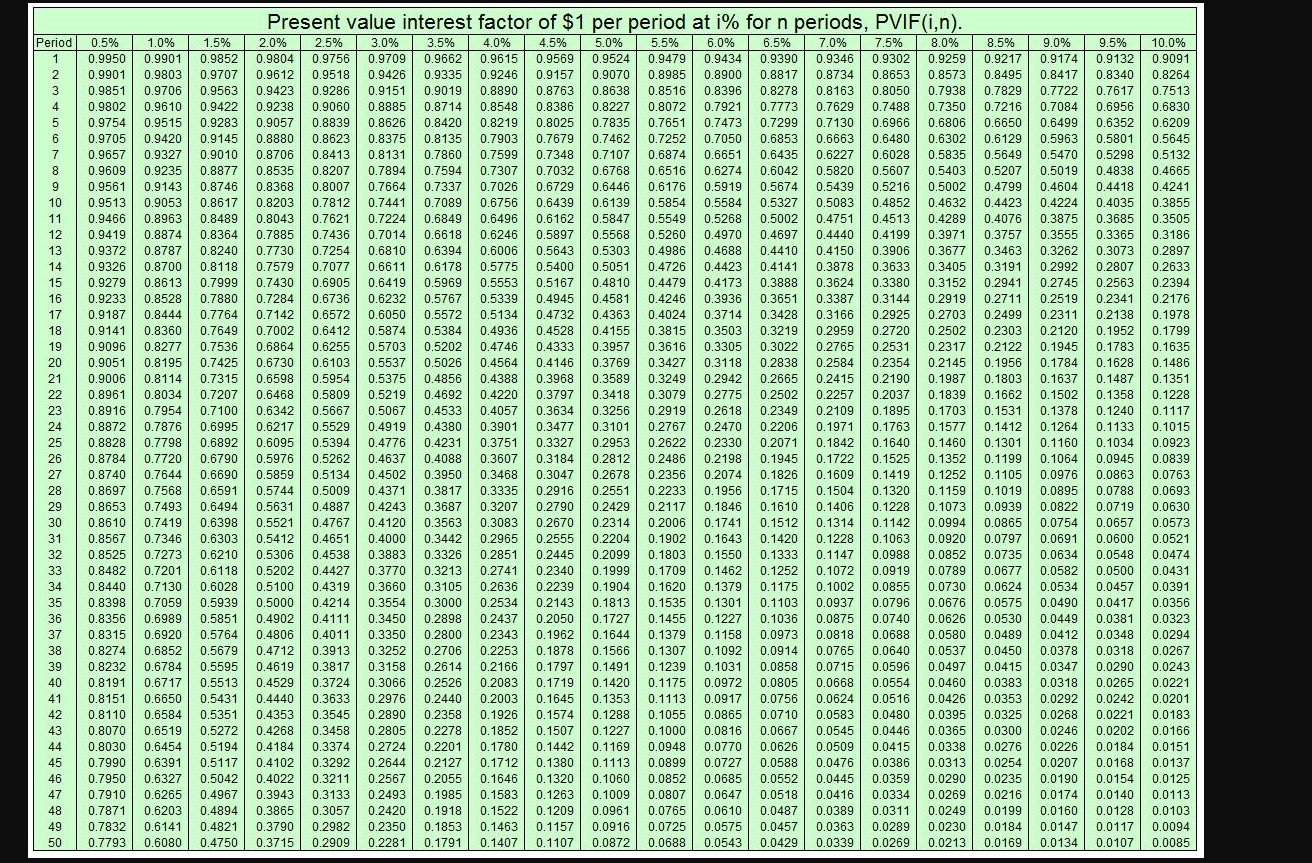
Task: Select the 10.0% column header
Action: click(1170, 43)
